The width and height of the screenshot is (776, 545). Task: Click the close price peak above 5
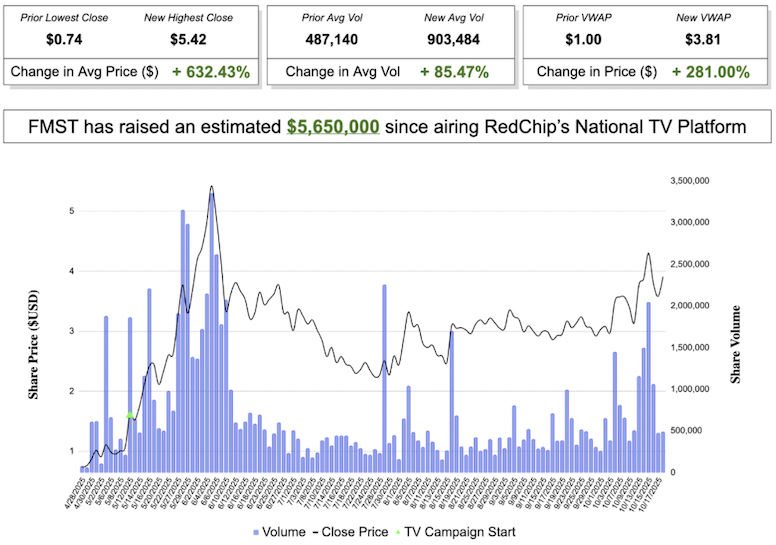211,187
